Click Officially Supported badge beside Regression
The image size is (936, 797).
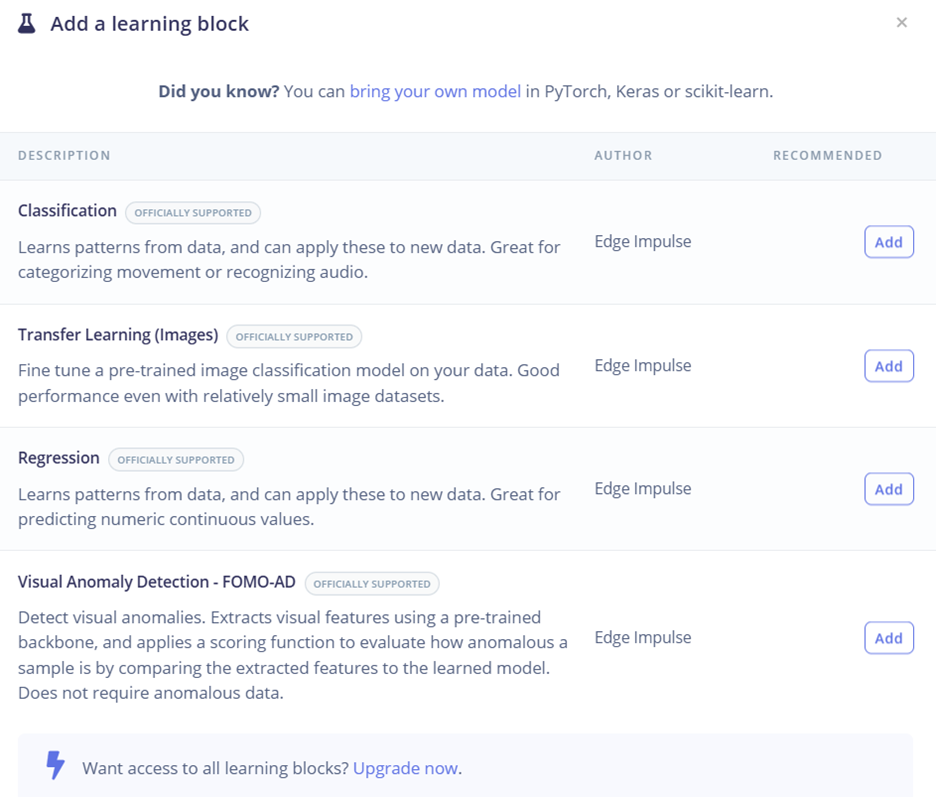pos(176,460)
